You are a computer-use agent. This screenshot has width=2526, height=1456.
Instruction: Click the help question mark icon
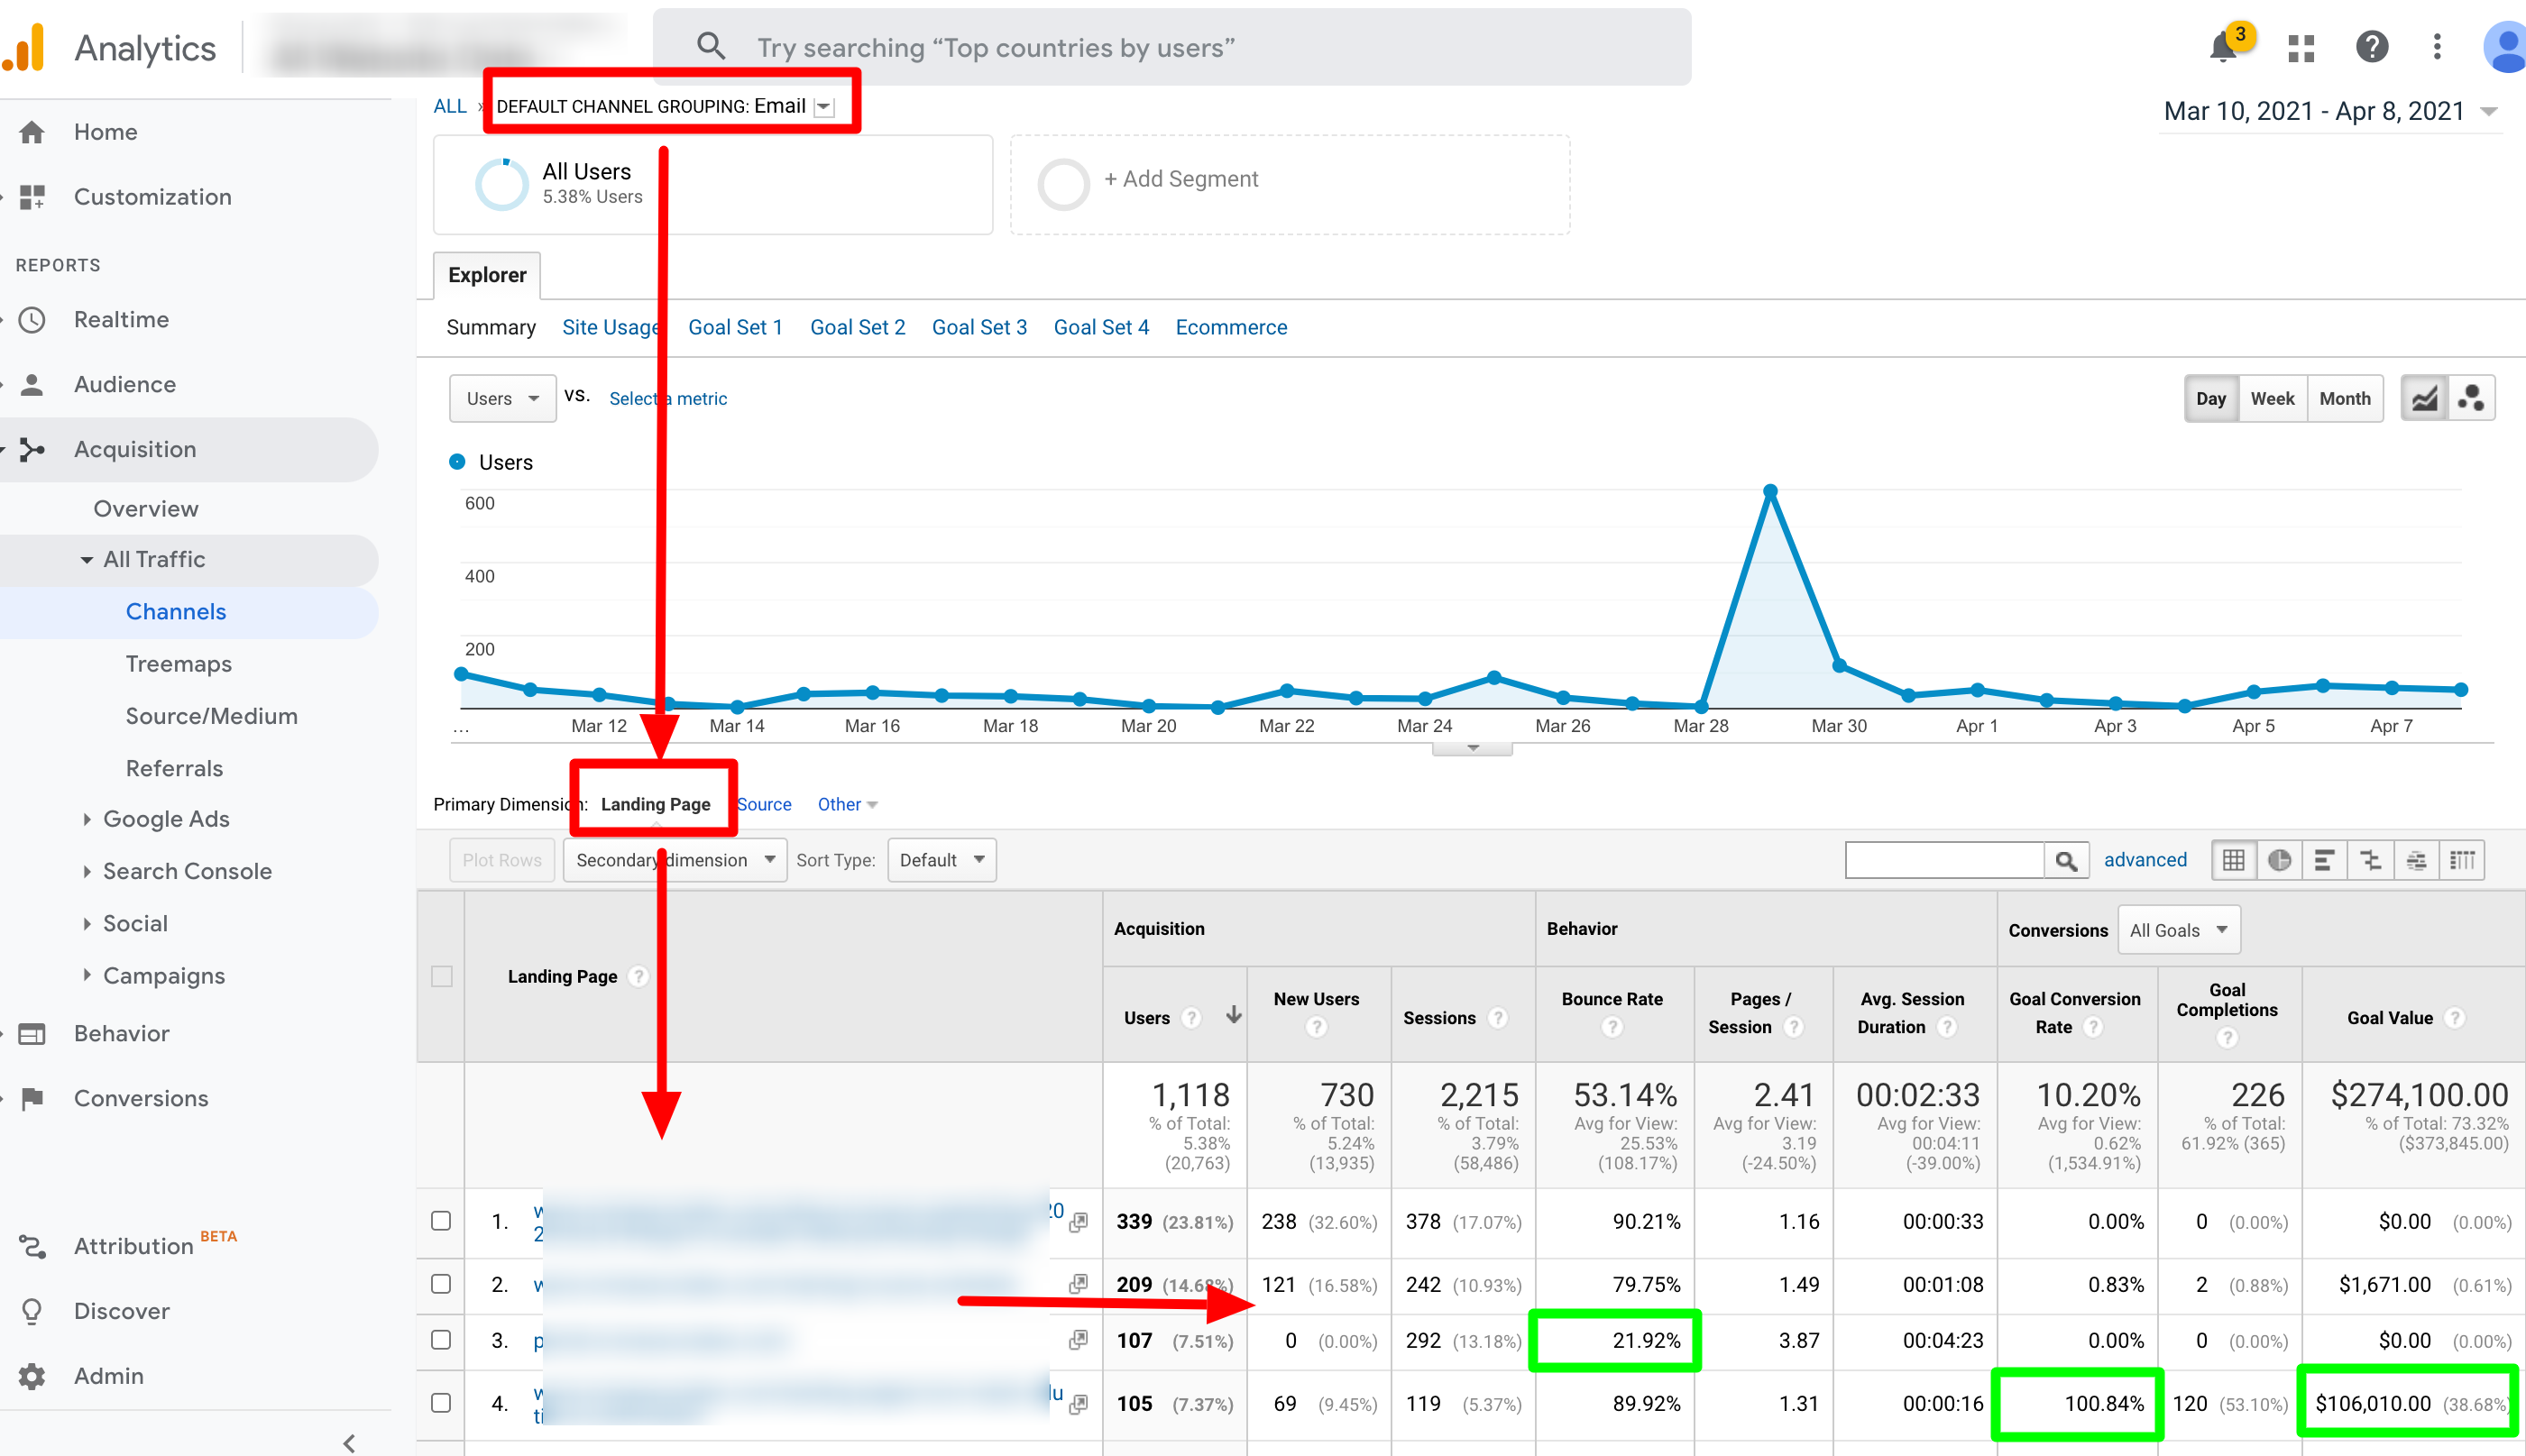coord(2371,47)
